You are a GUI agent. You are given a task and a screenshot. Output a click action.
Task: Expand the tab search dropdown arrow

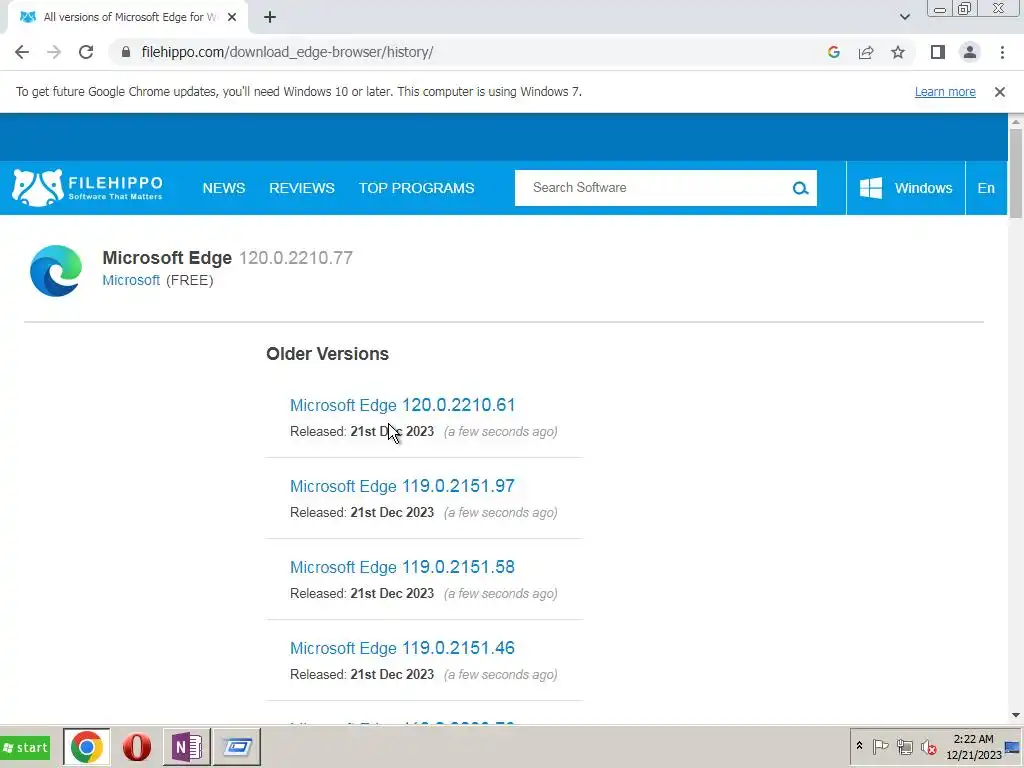(904, 17)
